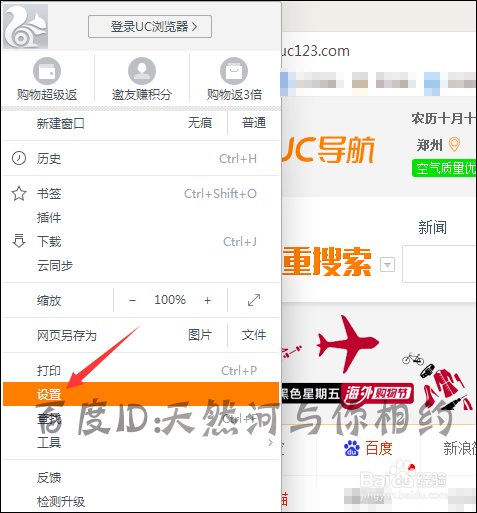The image size is (477, 513).
Task: Open the 百度 link
Action: pos(379,448)
